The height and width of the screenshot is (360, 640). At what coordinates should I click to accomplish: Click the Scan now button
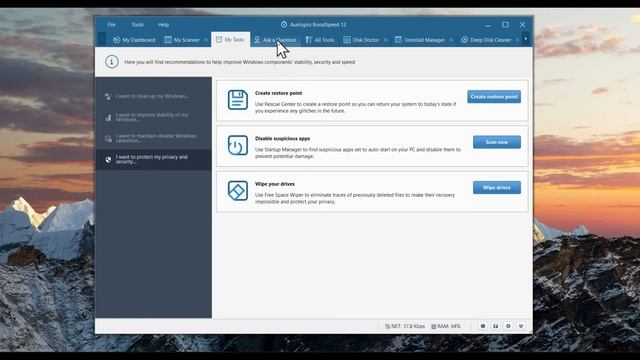click(497, 142)
